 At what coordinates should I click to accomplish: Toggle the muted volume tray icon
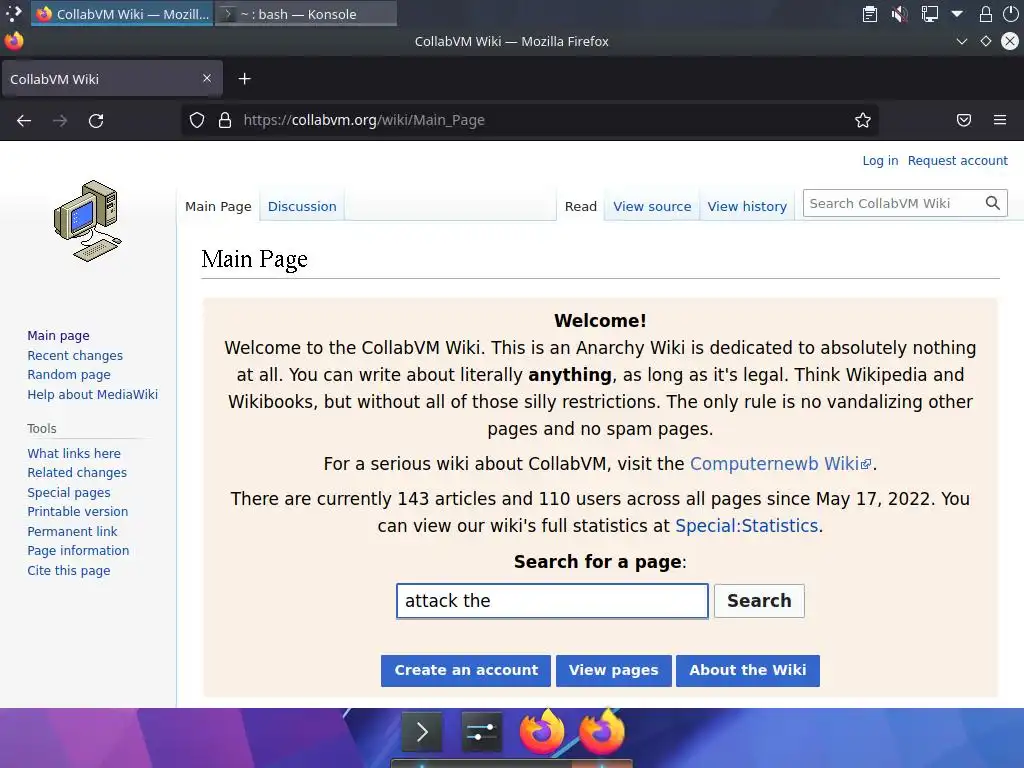899,14
